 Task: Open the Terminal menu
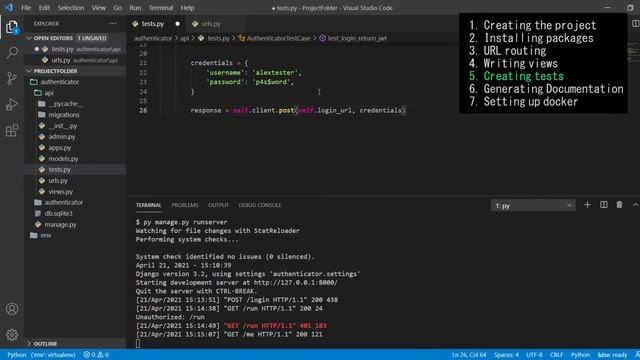[x=160, y=8]
